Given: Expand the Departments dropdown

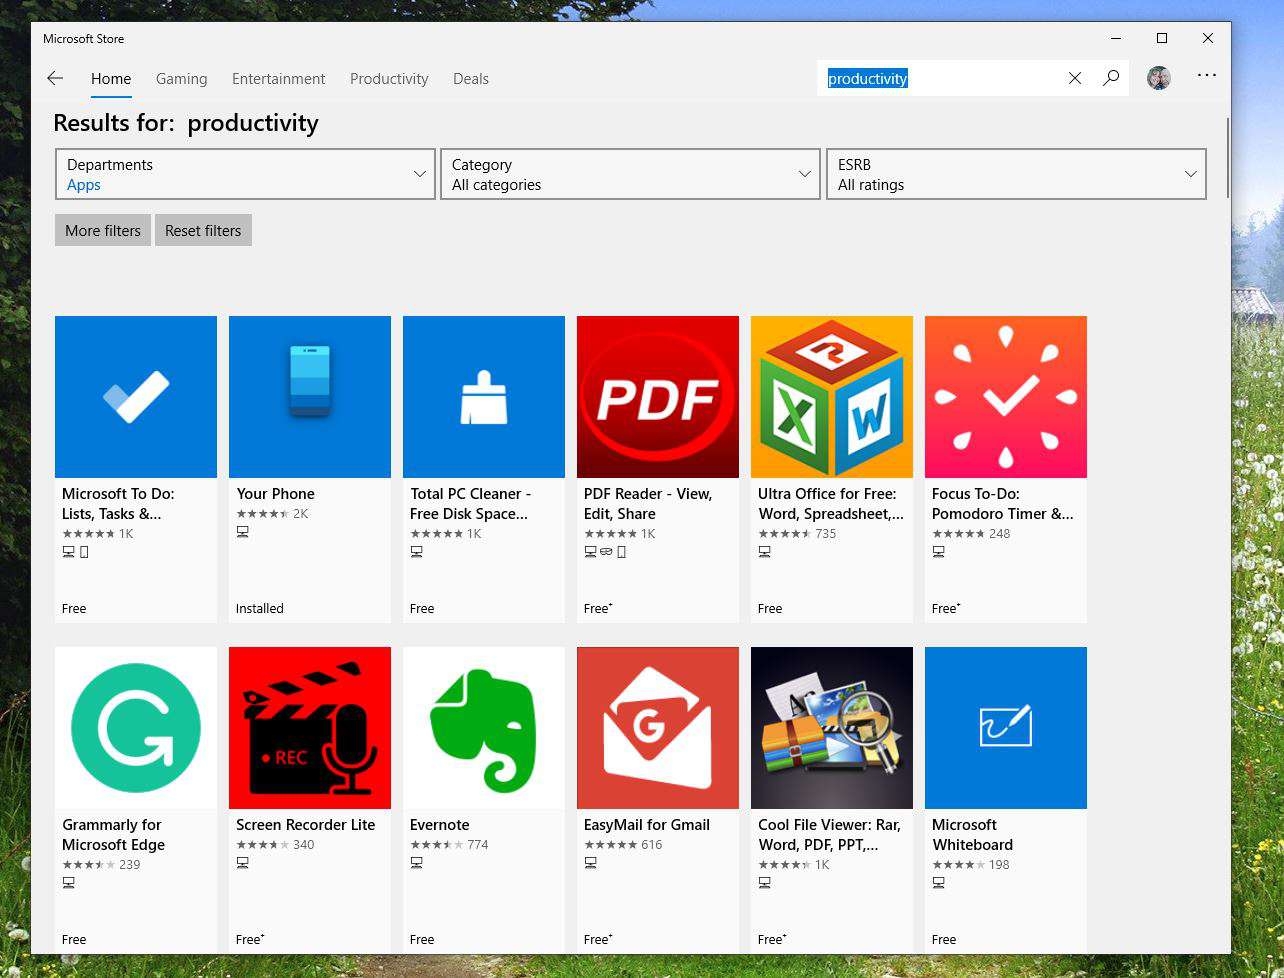Looking at the screenshot, I should tap(246, 174).
